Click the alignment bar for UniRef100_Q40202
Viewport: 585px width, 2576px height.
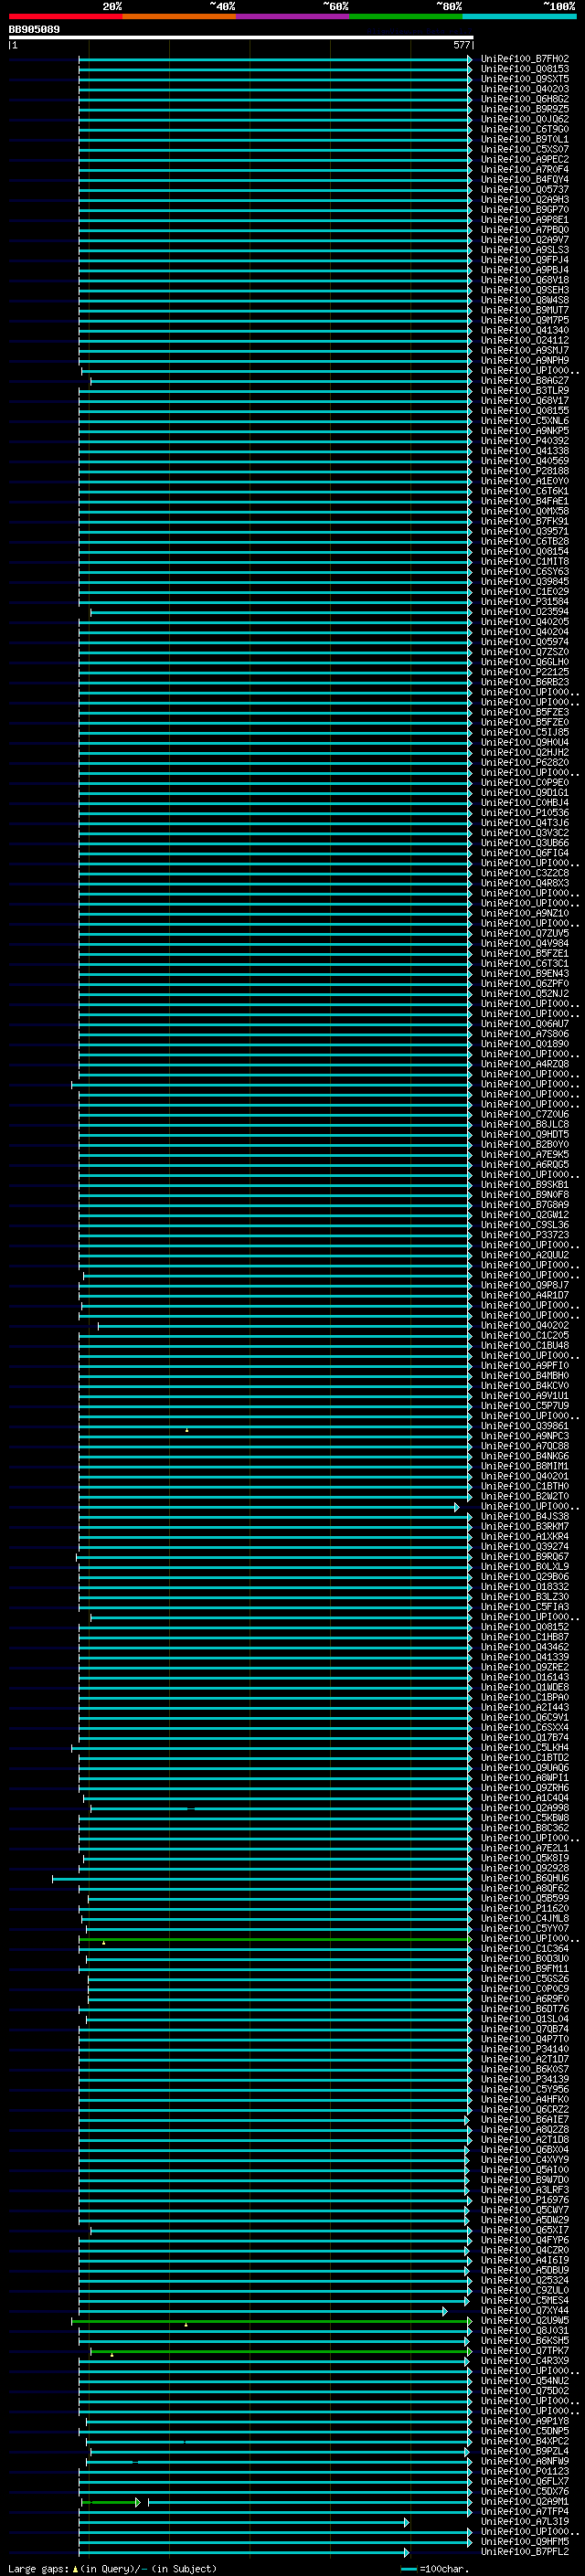(285, 1326)
